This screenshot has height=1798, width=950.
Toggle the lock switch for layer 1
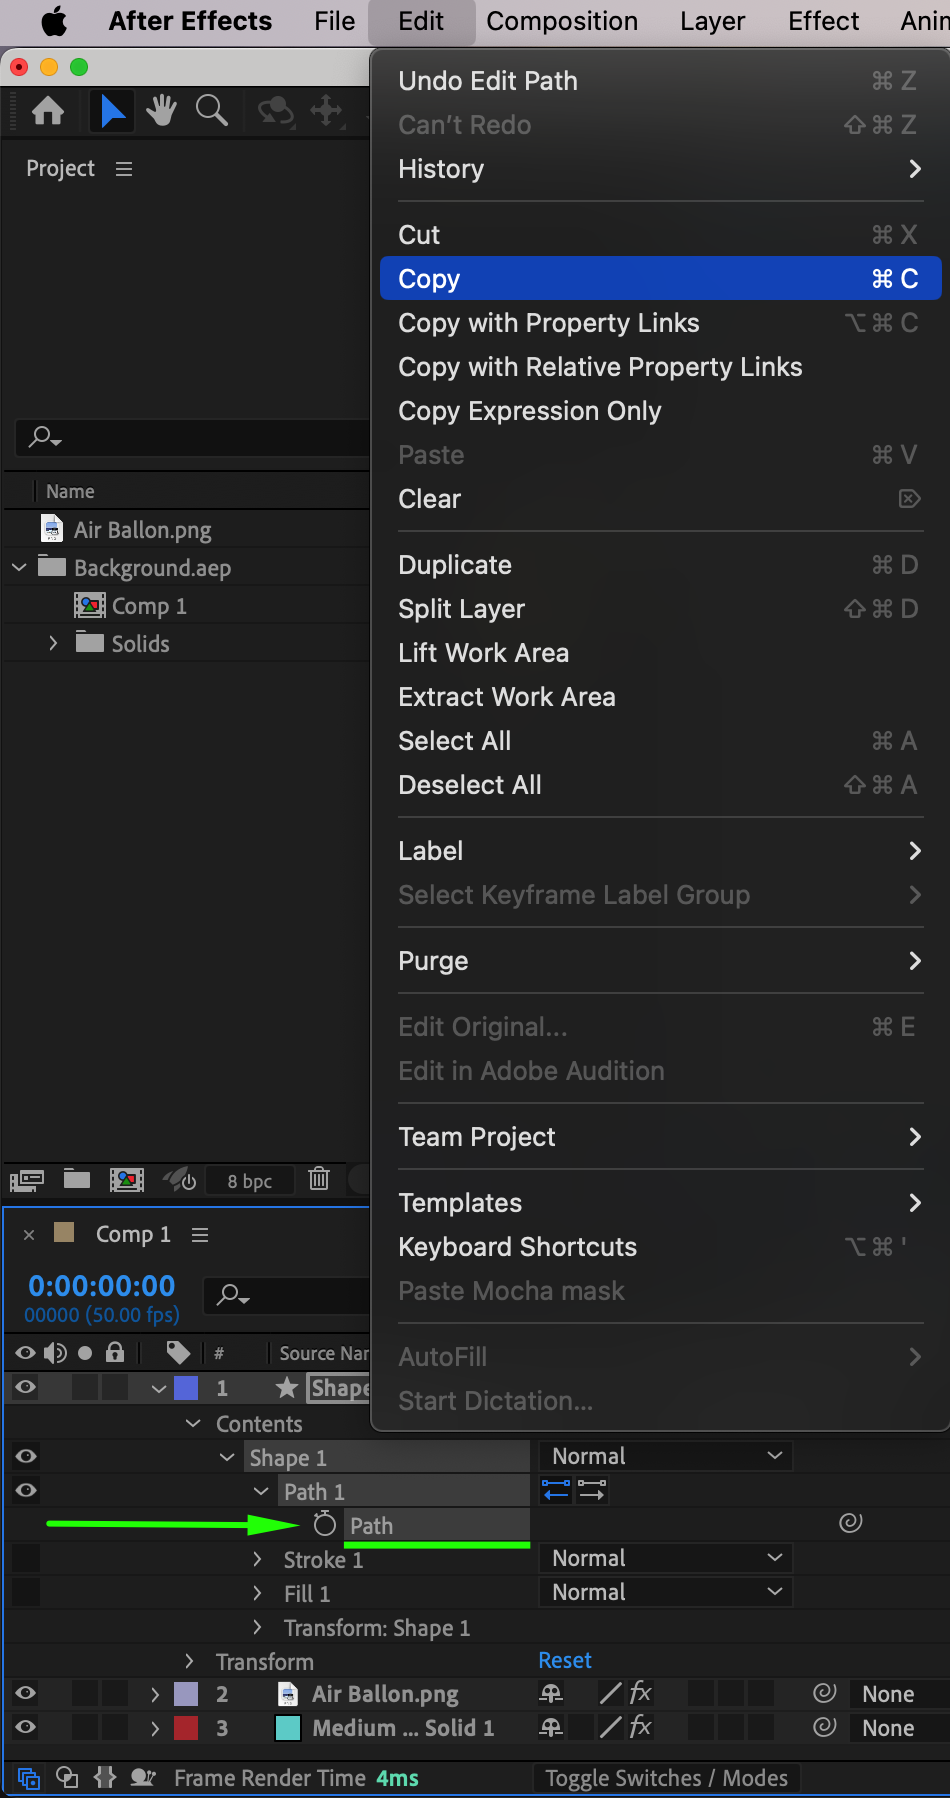[x=115, y=1387]
